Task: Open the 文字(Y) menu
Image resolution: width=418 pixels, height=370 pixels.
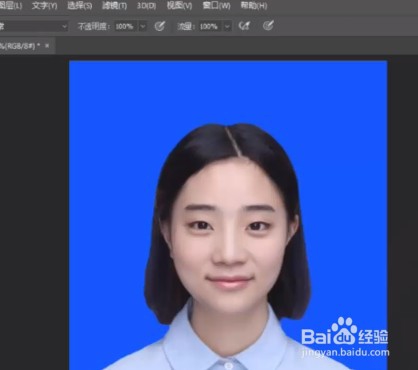Action: tap(44, 6)
